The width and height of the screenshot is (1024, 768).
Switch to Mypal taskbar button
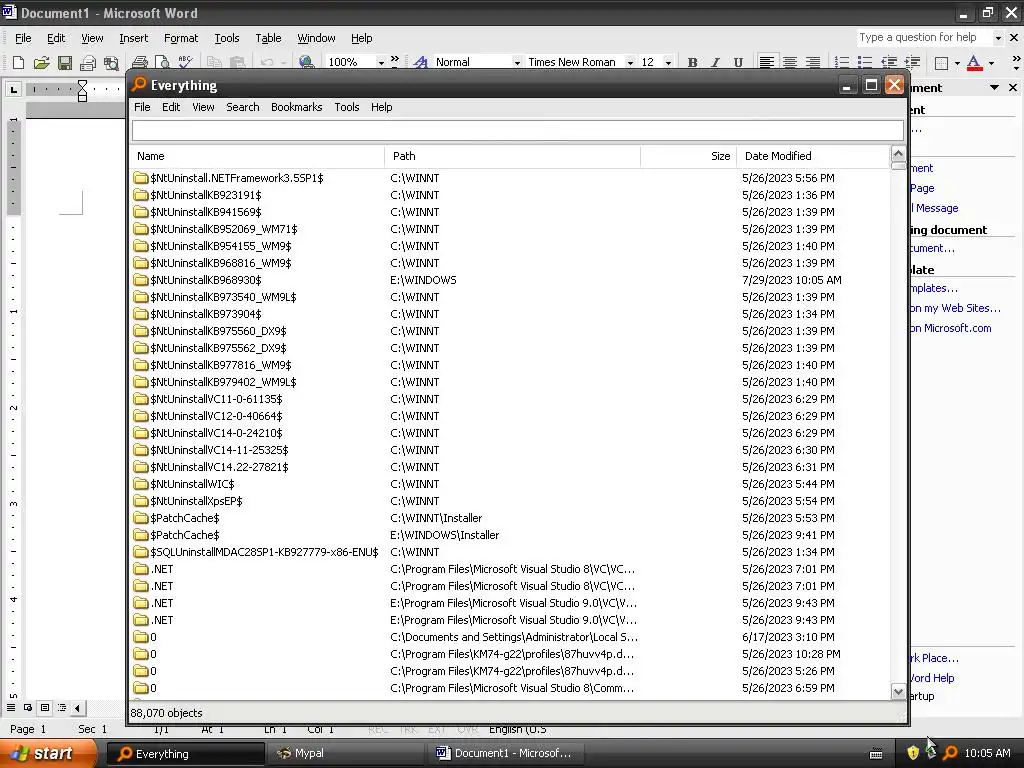(344, 754)
